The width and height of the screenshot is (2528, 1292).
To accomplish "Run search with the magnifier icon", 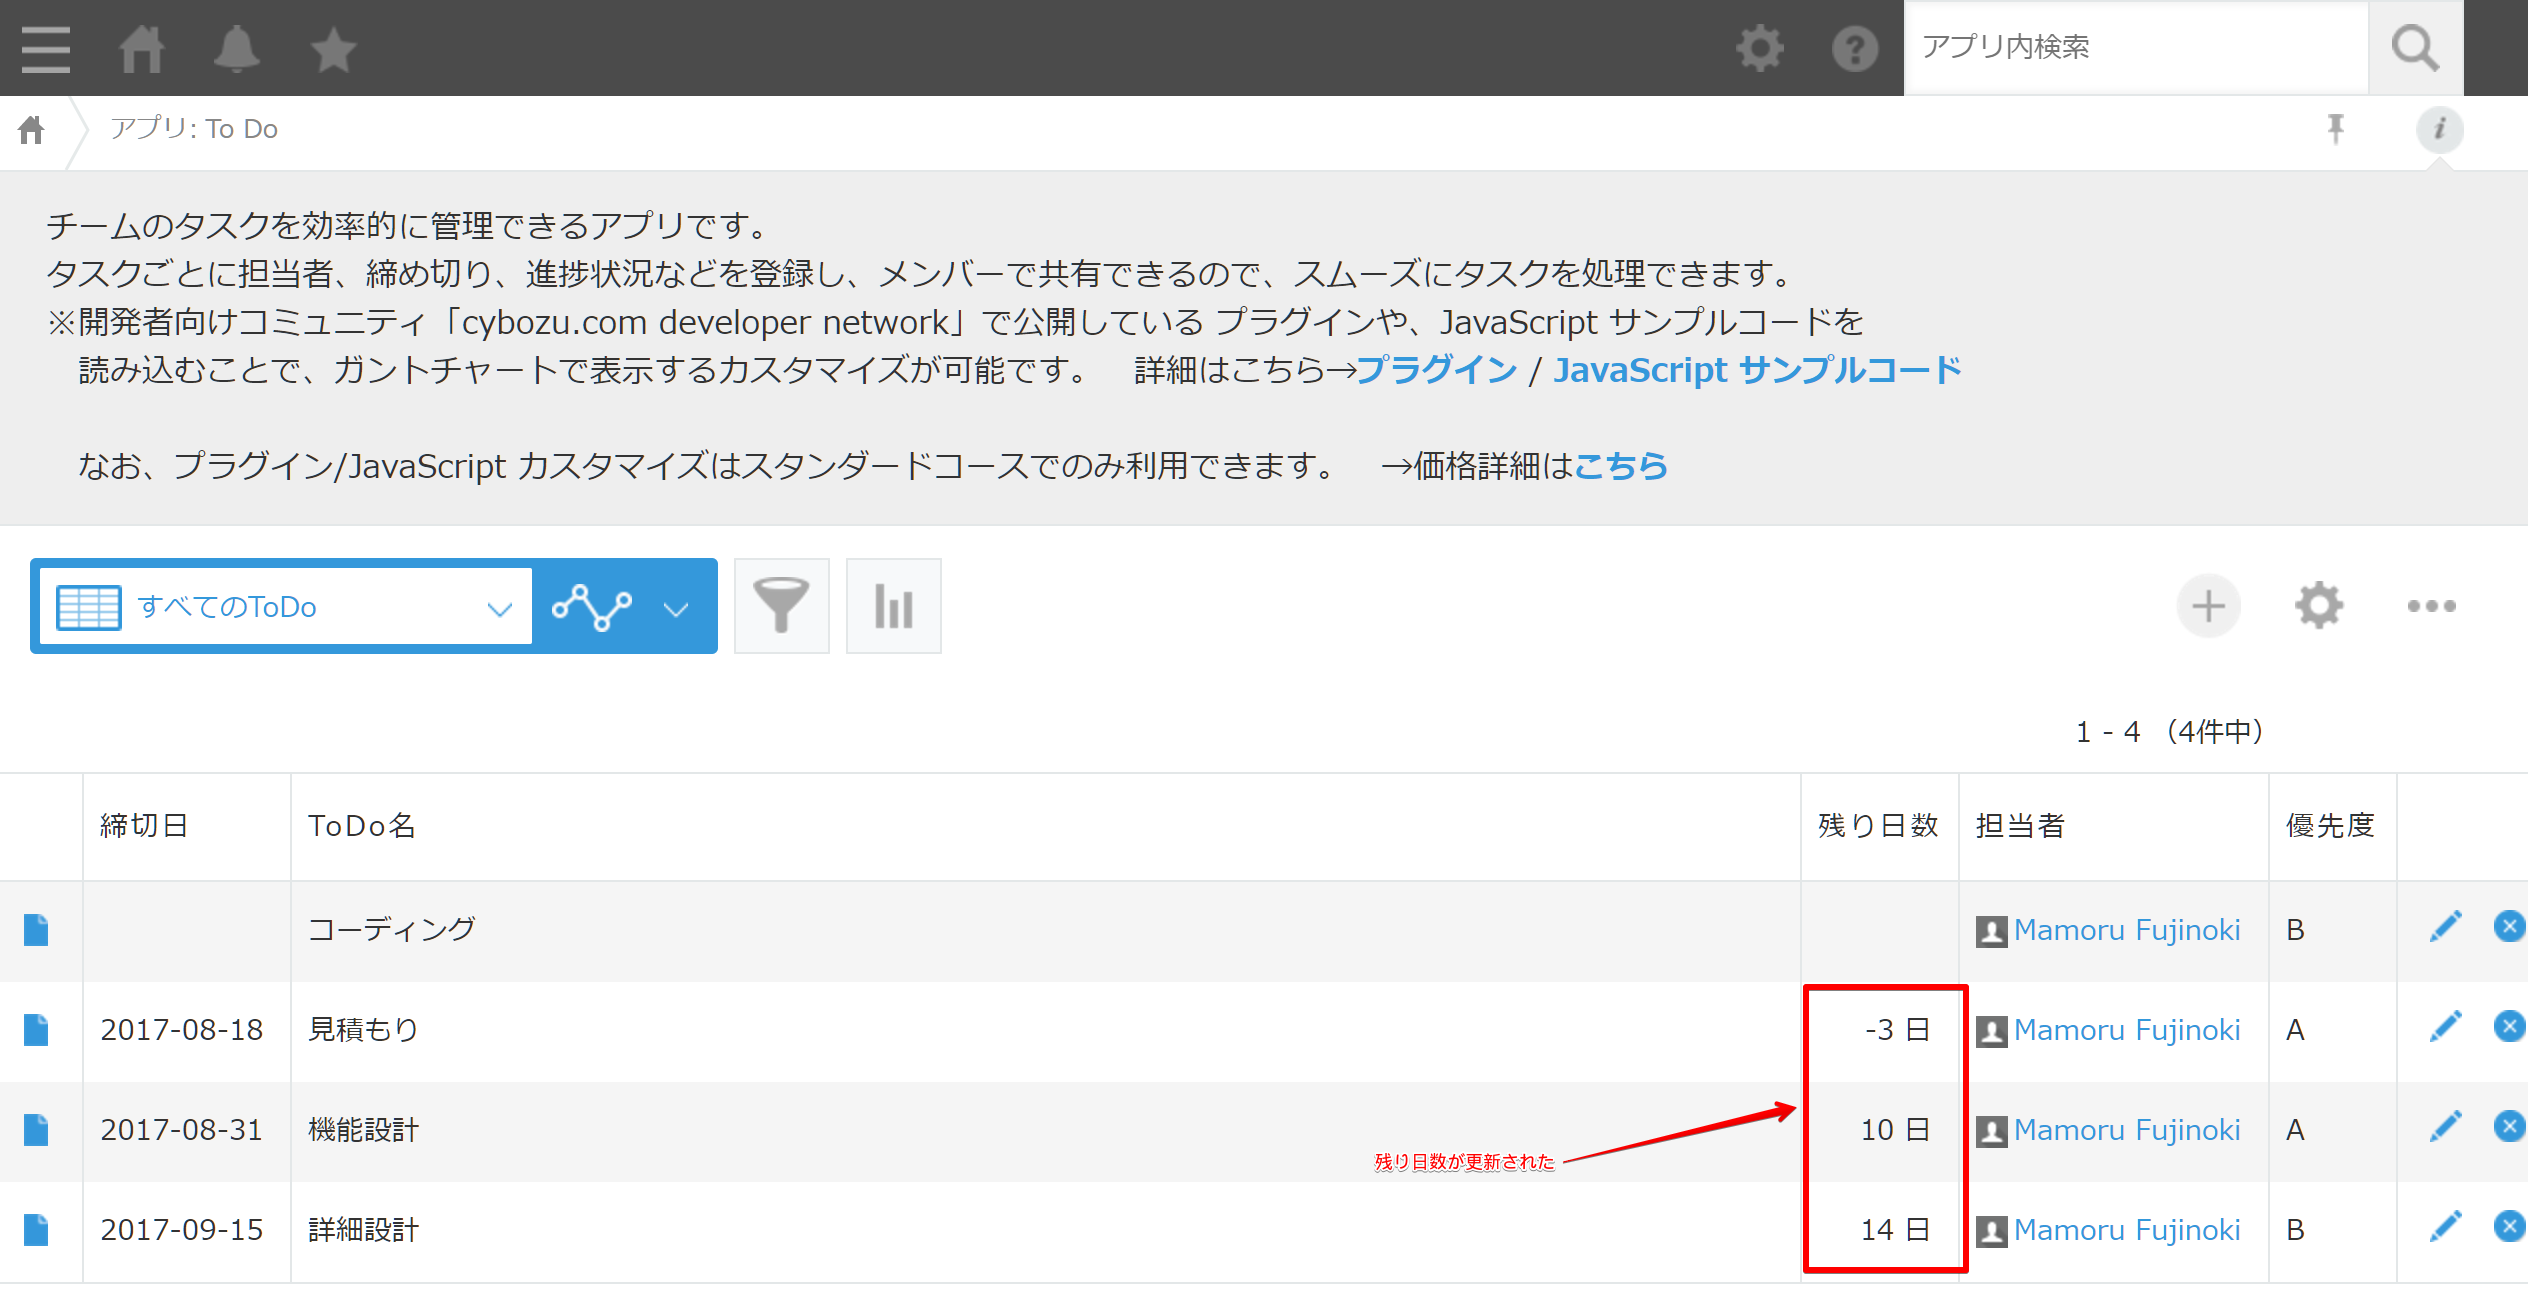I will point(2415,47).
